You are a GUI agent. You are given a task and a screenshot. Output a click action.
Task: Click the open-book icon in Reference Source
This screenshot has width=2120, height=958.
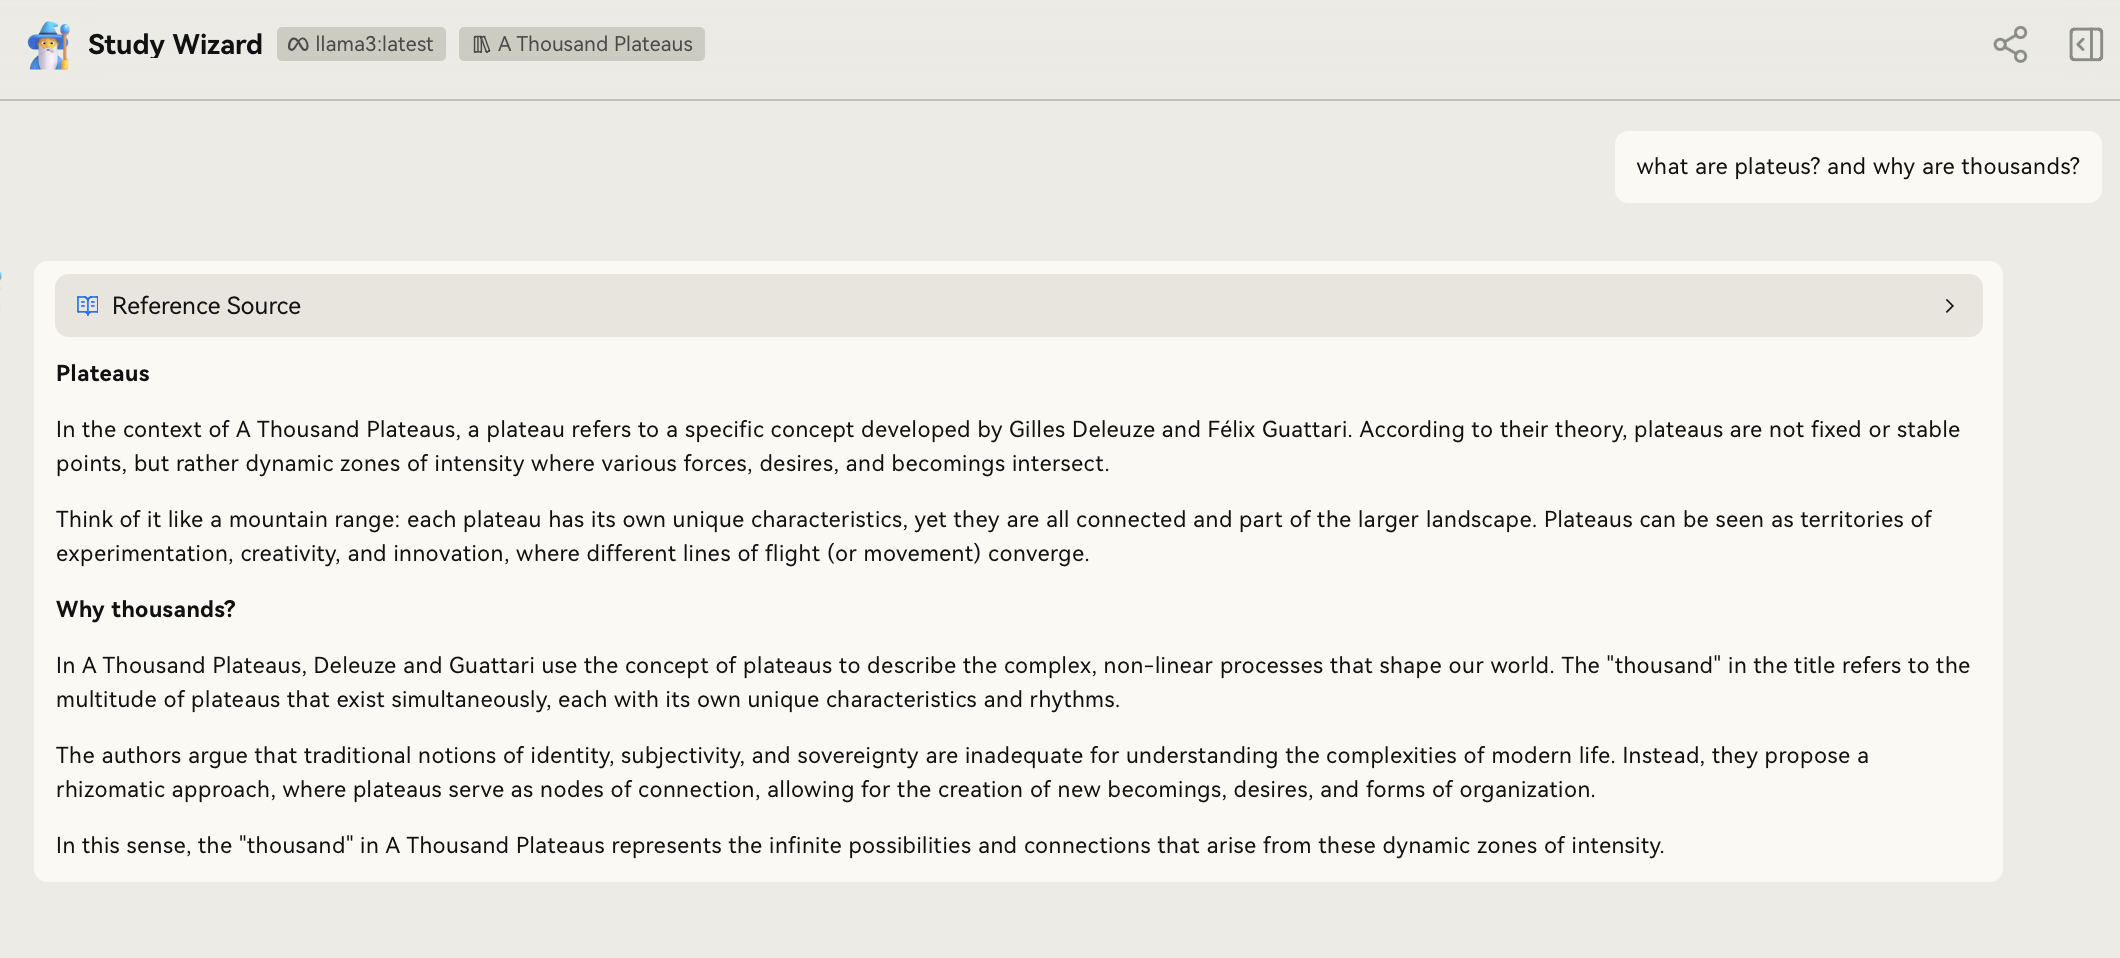click(88, 306)
